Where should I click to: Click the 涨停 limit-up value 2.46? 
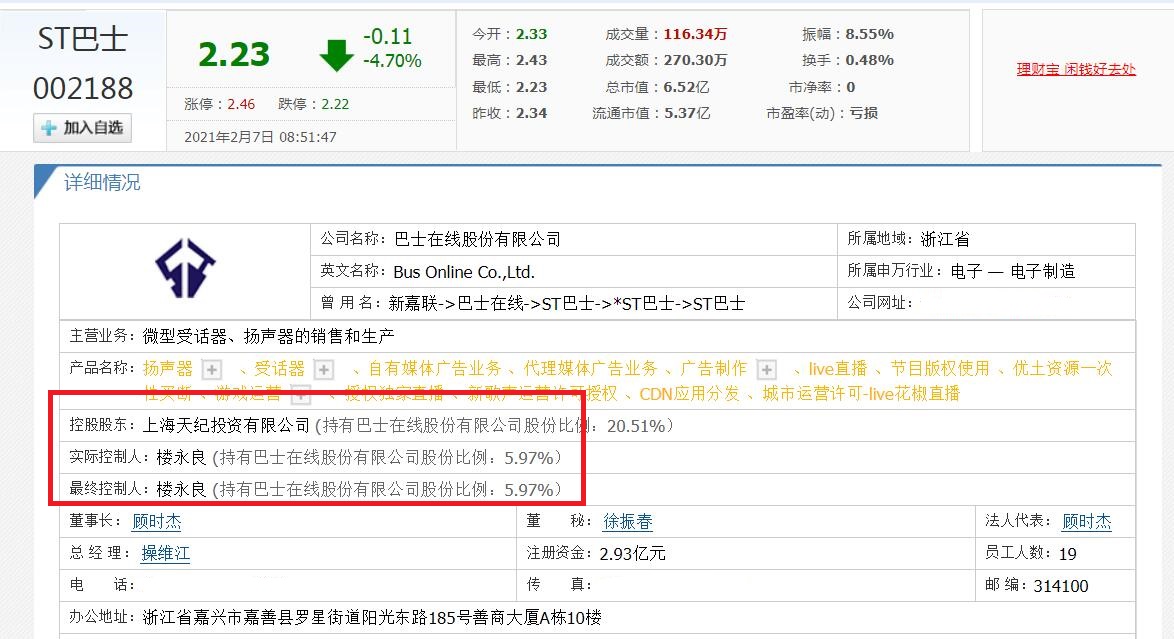(241, 104)
